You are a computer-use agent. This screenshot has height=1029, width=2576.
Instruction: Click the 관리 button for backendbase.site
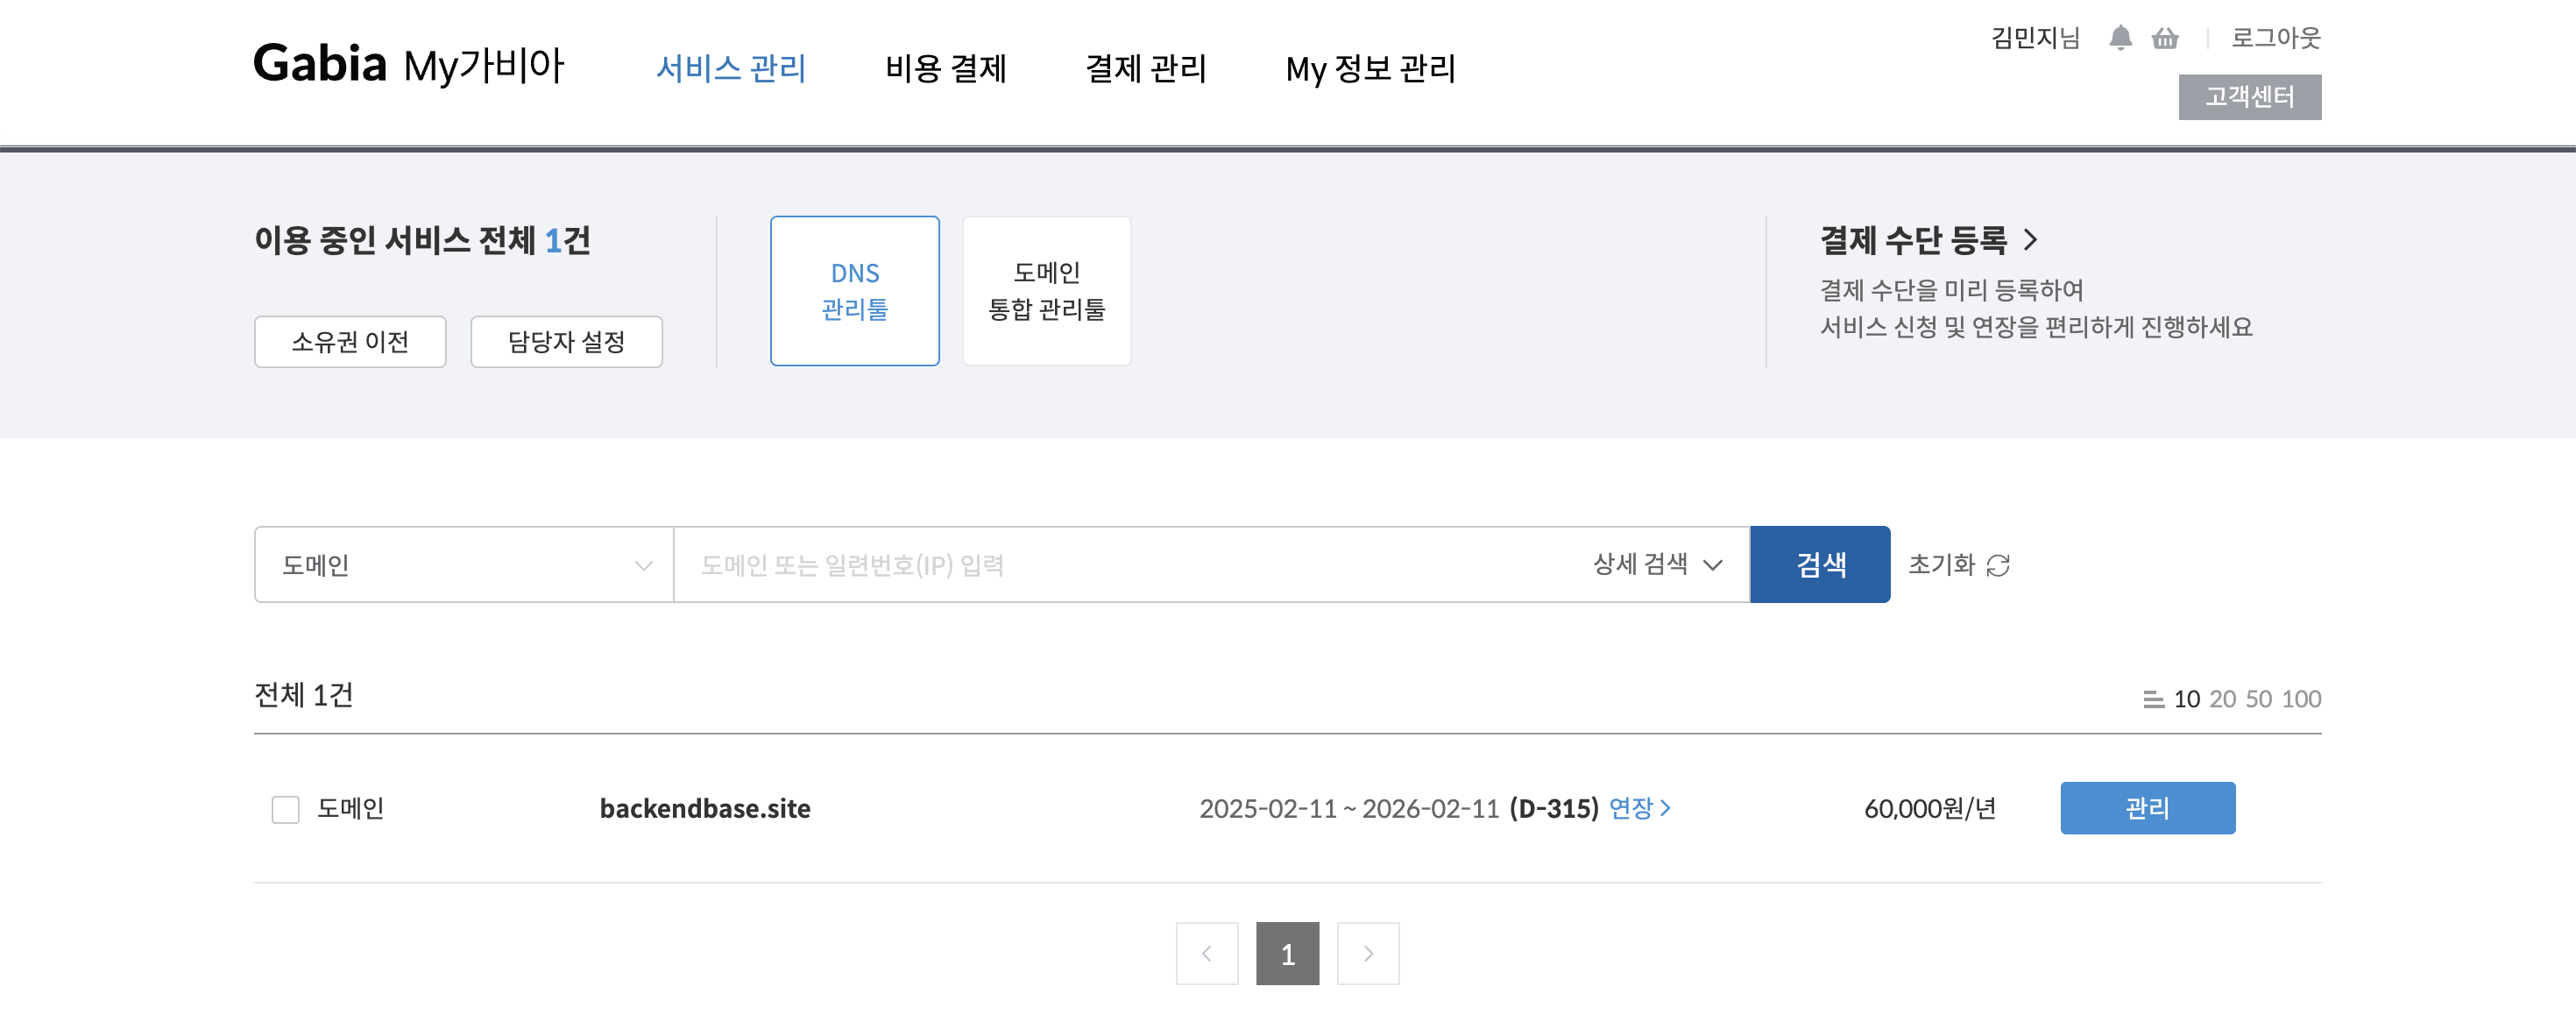[x=2148, y=808]
